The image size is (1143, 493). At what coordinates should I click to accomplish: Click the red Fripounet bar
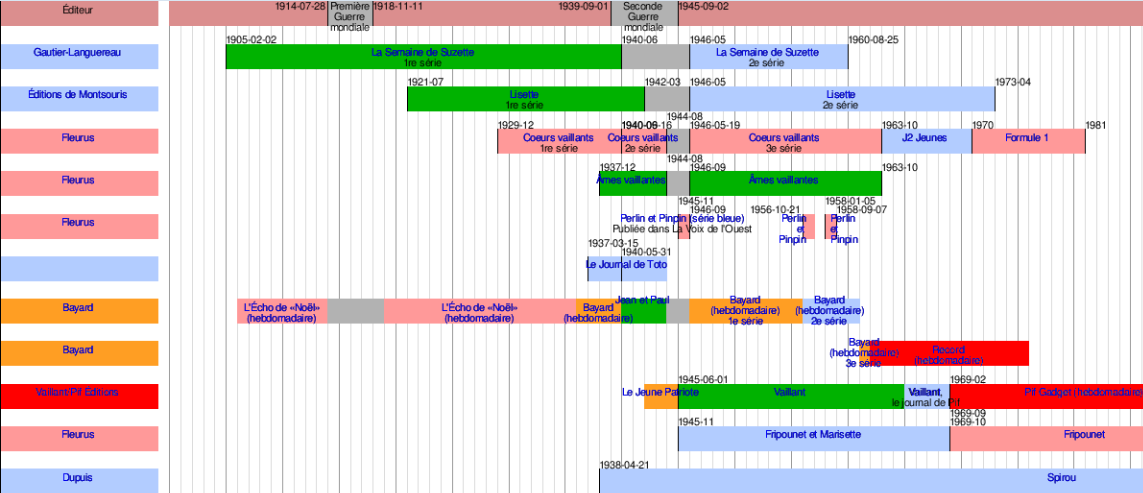[1046, 439]
